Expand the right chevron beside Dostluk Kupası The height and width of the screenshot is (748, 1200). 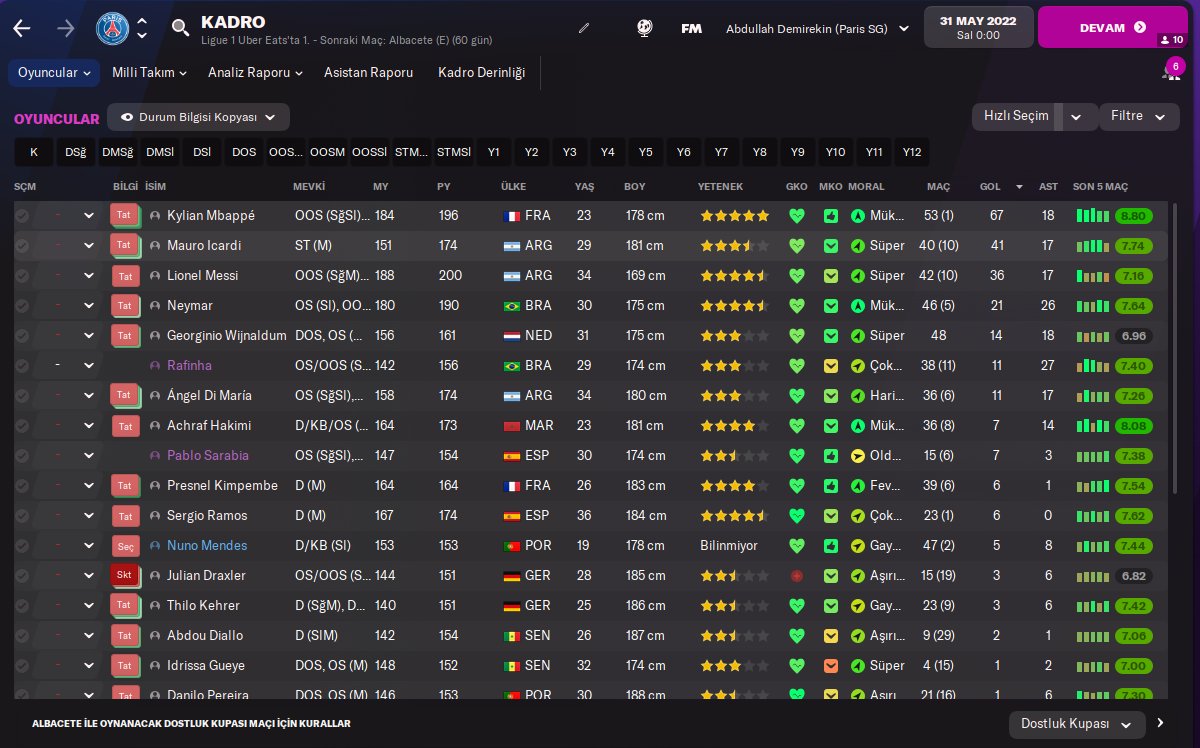[1160, 723]
